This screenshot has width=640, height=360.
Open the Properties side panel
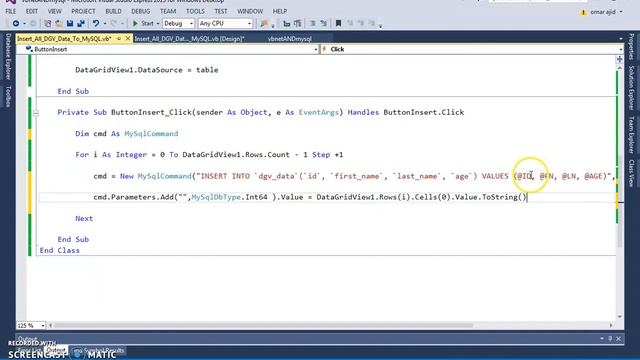point(631,47)
